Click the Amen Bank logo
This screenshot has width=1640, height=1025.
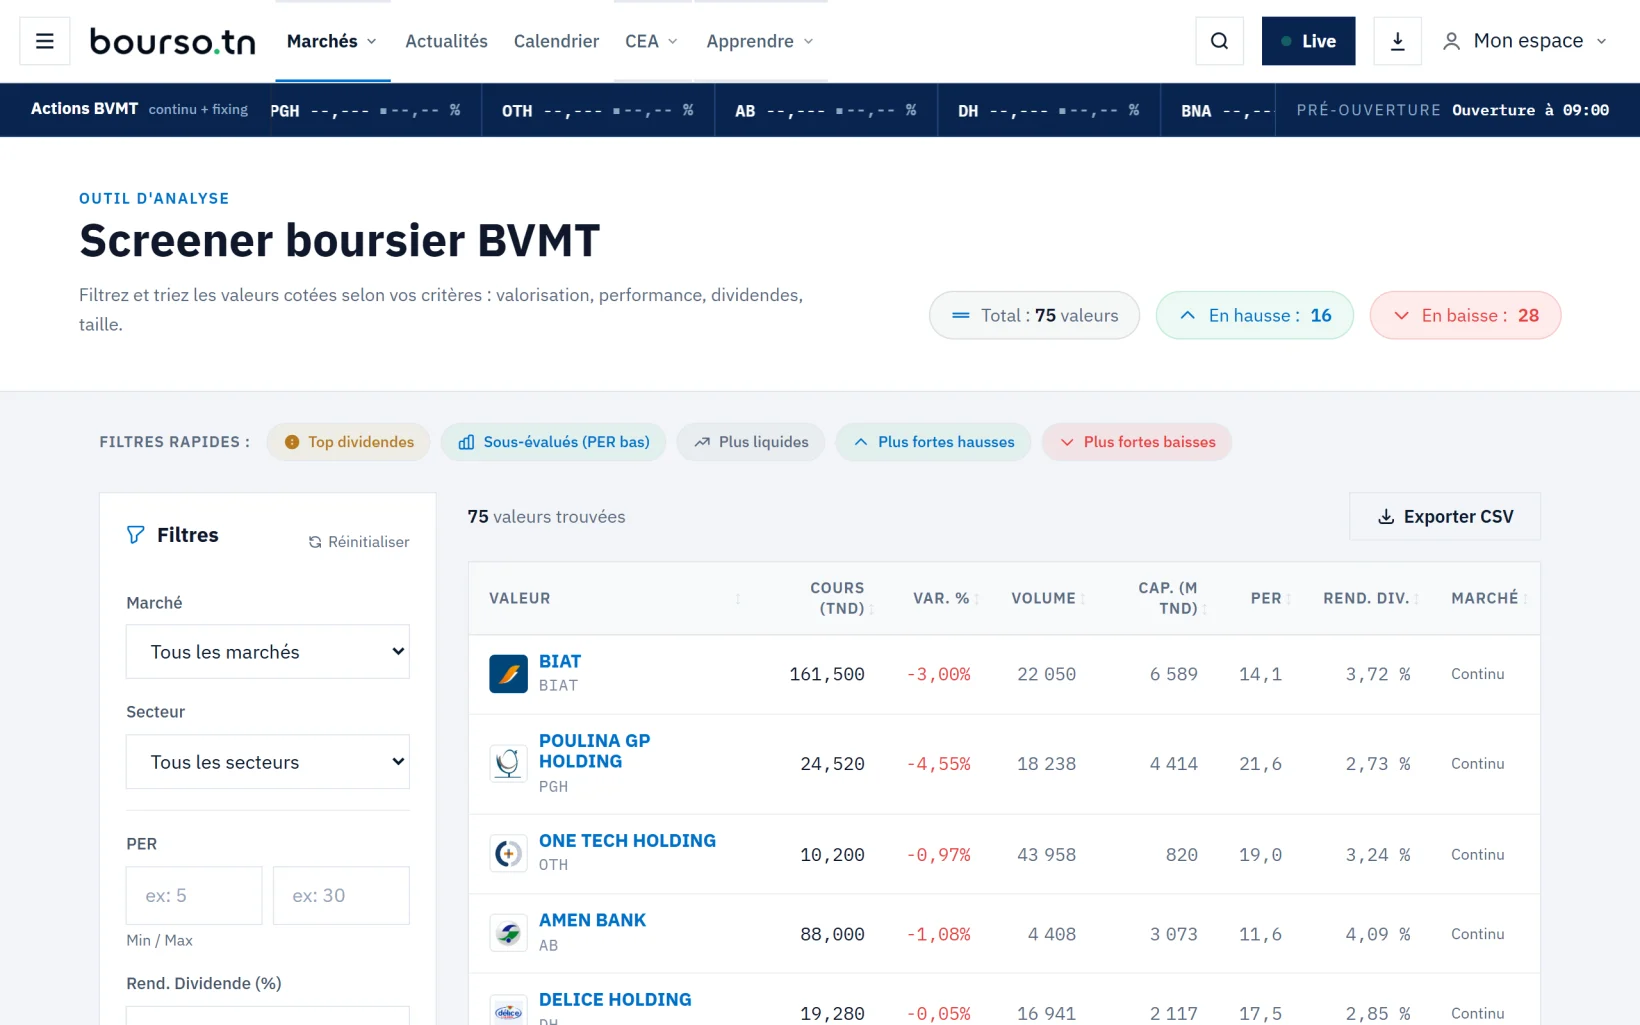tap(508, 934)
